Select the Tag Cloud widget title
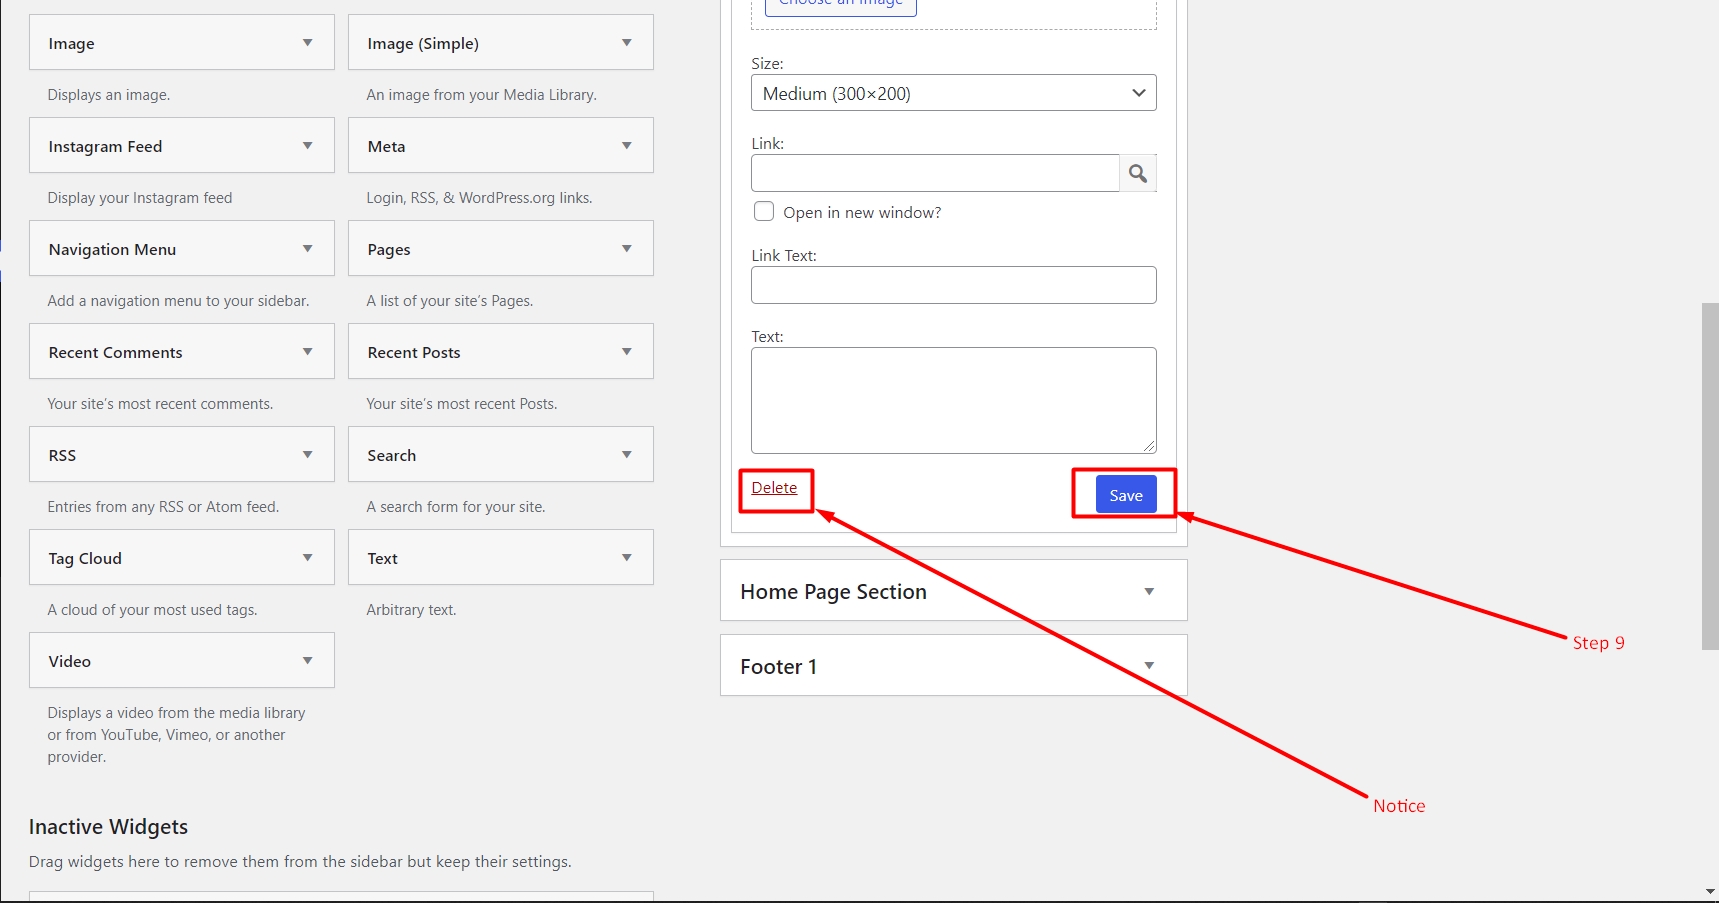Image resolution: width=1719 pixels, height=903 pixels. click(x=85, y=559)
